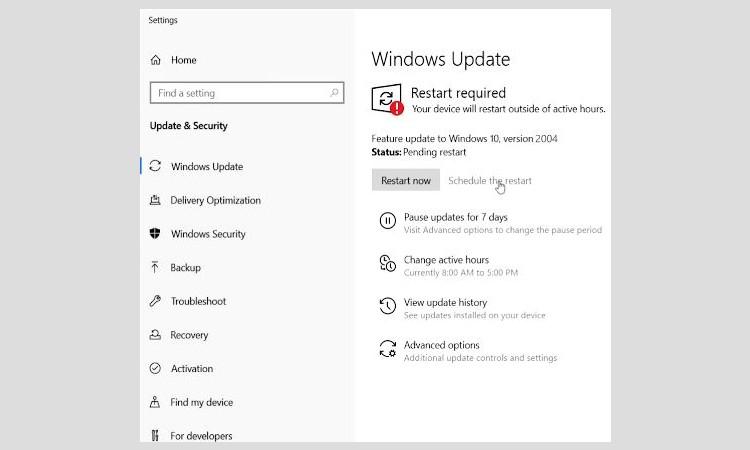Screen dimensions: 750x450
Task: Open View update history
Action: point(445,302)
